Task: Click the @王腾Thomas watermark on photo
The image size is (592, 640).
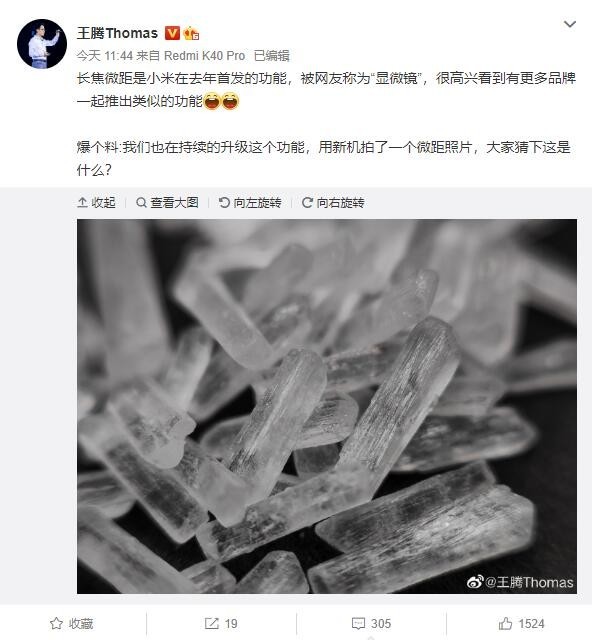Action: coord(520,582)
